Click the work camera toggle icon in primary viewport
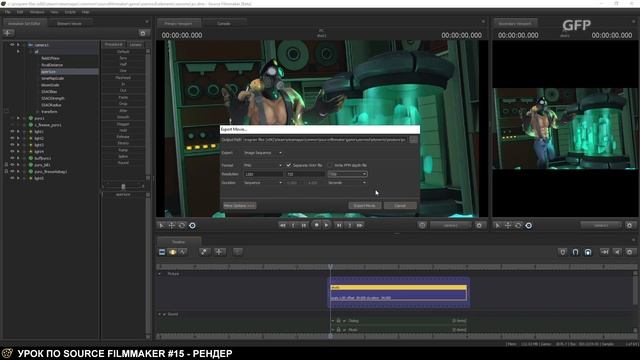This screenshot has width=640, height=360. coord(422,225)
